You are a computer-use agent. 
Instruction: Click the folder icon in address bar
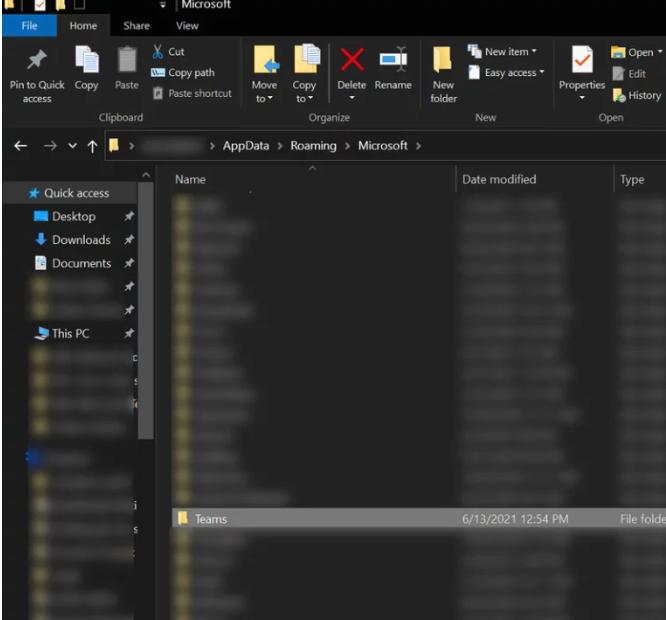tap(114, 146)
